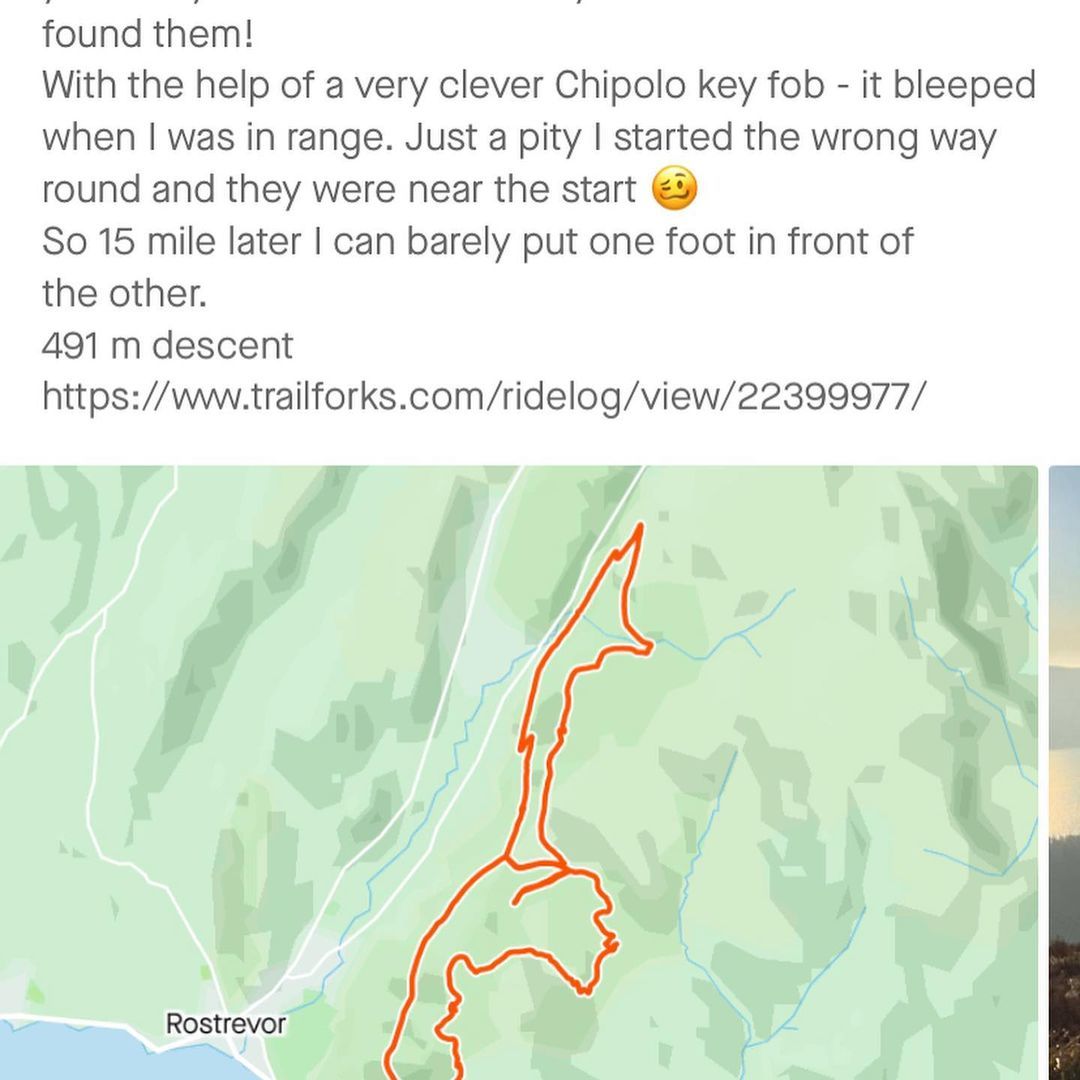The height and width of the screenshot is (1080, 1080).
Task: Tap the ridelog number 22399977 in URL
Action: tap(820, 397)
